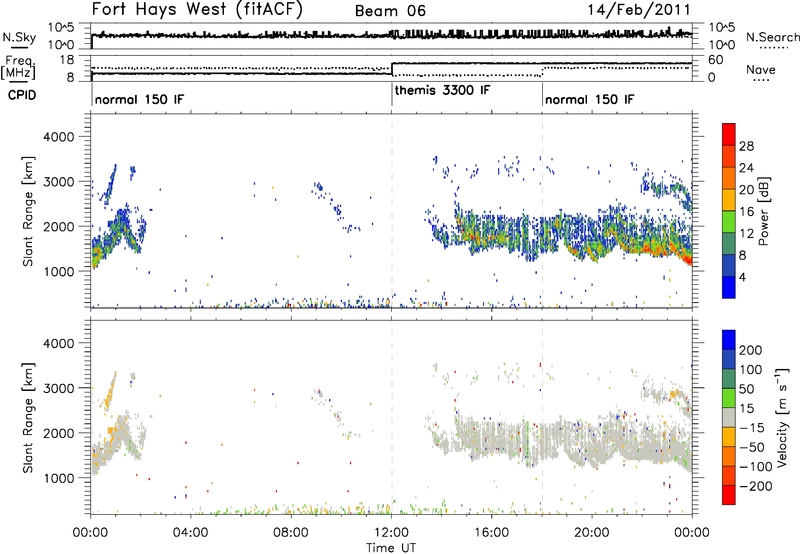This screenshot has width=800, height=554.
Task: Click the power panel 'Slant Range [km]' axis label
Action: [x=28, y=211]
